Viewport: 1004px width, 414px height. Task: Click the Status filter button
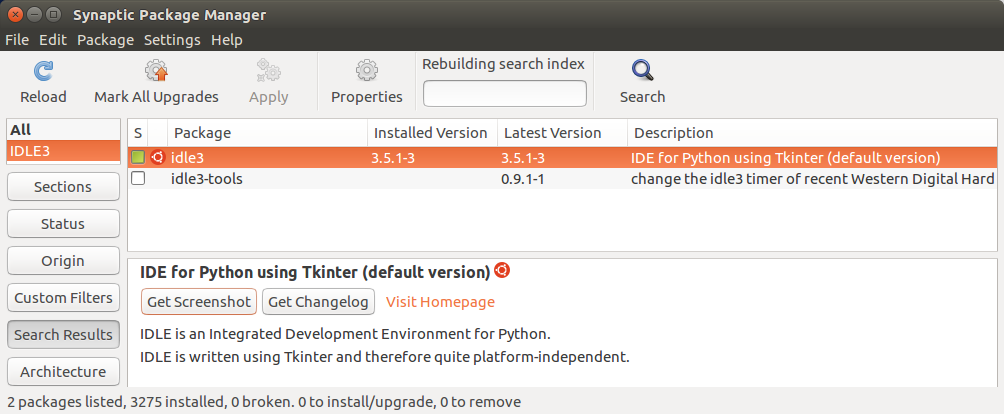click(63, 224)
